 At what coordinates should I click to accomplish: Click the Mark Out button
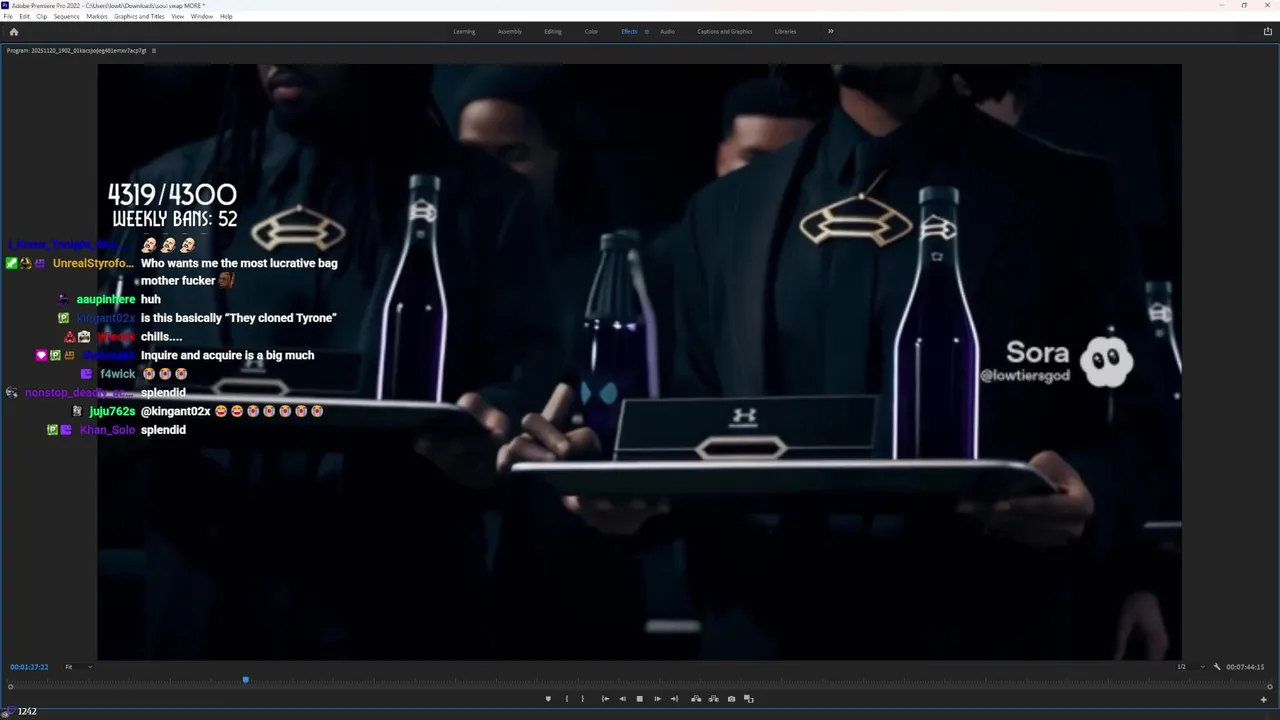pos(583,699)
